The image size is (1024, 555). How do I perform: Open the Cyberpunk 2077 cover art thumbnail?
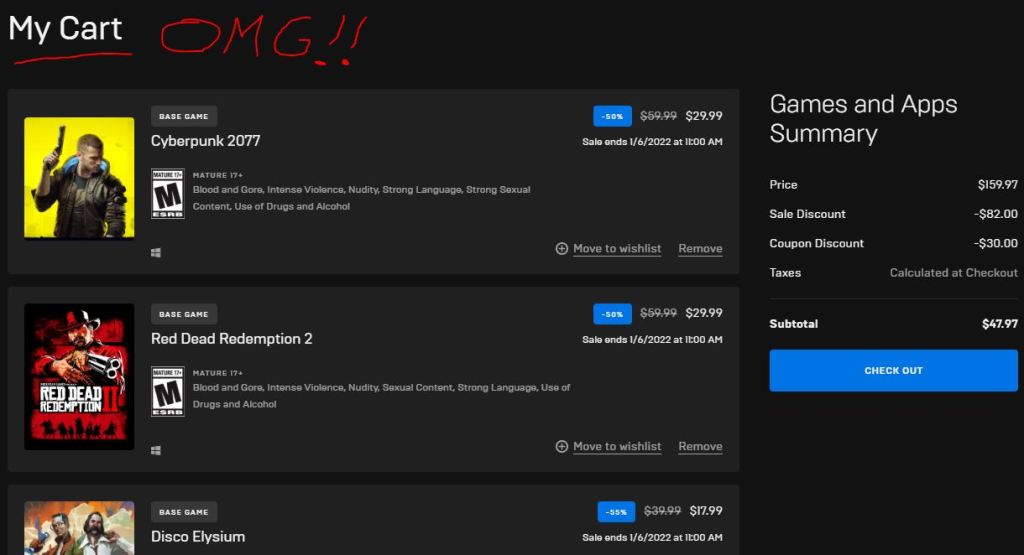79,178
